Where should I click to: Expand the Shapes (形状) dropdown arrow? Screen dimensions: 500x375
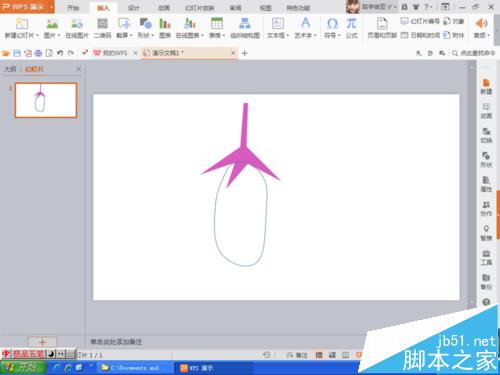[x=152, y=35]
